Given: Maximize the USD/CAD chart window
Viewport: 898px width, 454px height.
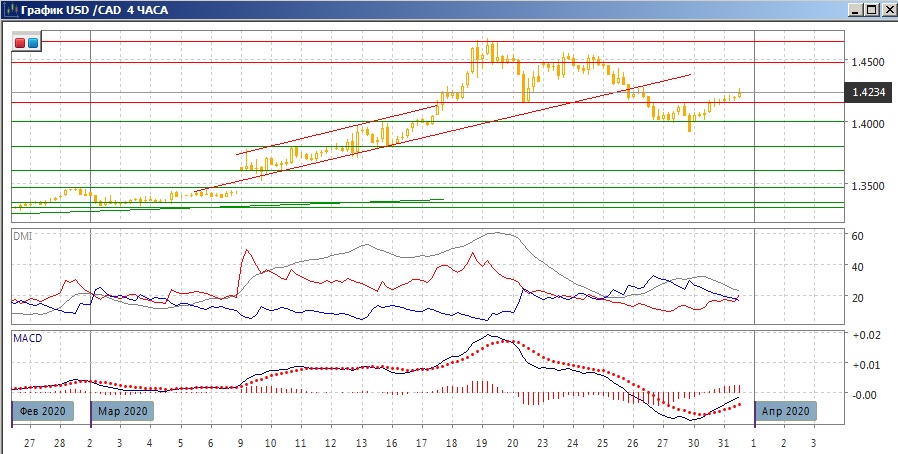Looking at the screenshot, I should tap(871, 10).
